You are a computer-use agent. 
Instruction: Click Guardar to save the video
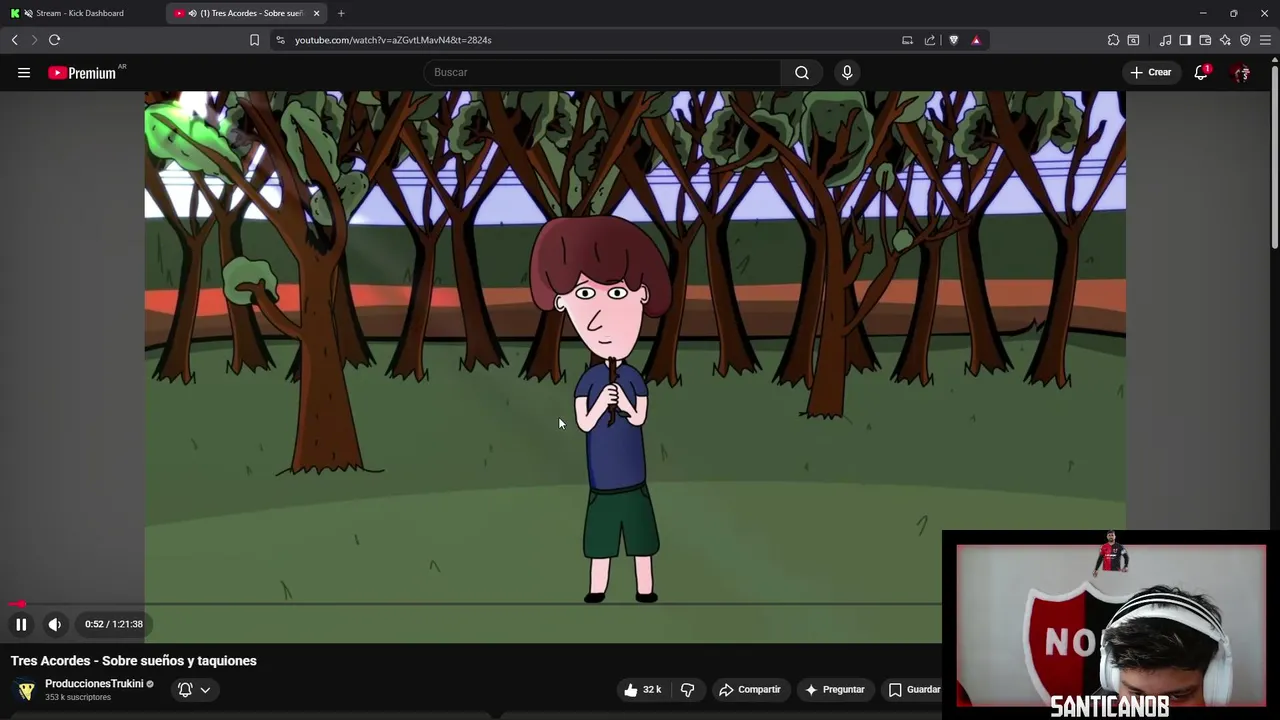912,689
